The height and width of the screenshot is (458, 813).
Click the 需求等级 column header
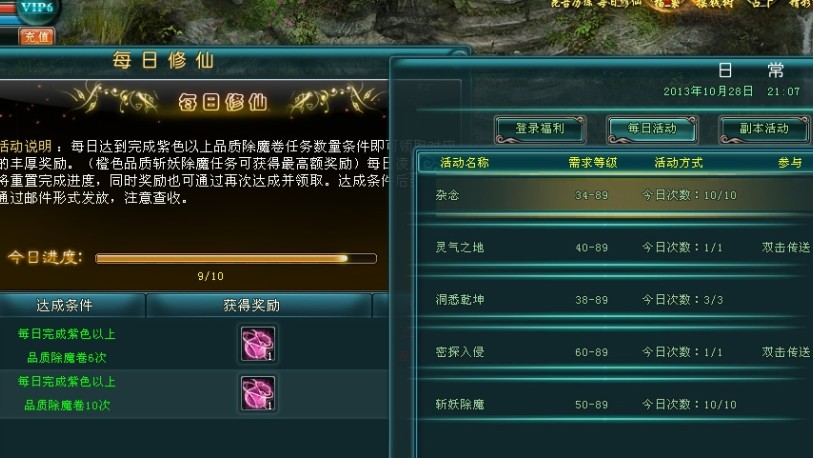coord(593,163)
